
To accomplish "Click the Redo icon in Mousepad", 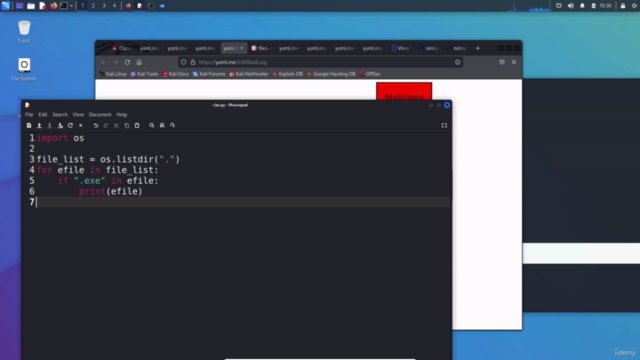I will coord(106,125).
